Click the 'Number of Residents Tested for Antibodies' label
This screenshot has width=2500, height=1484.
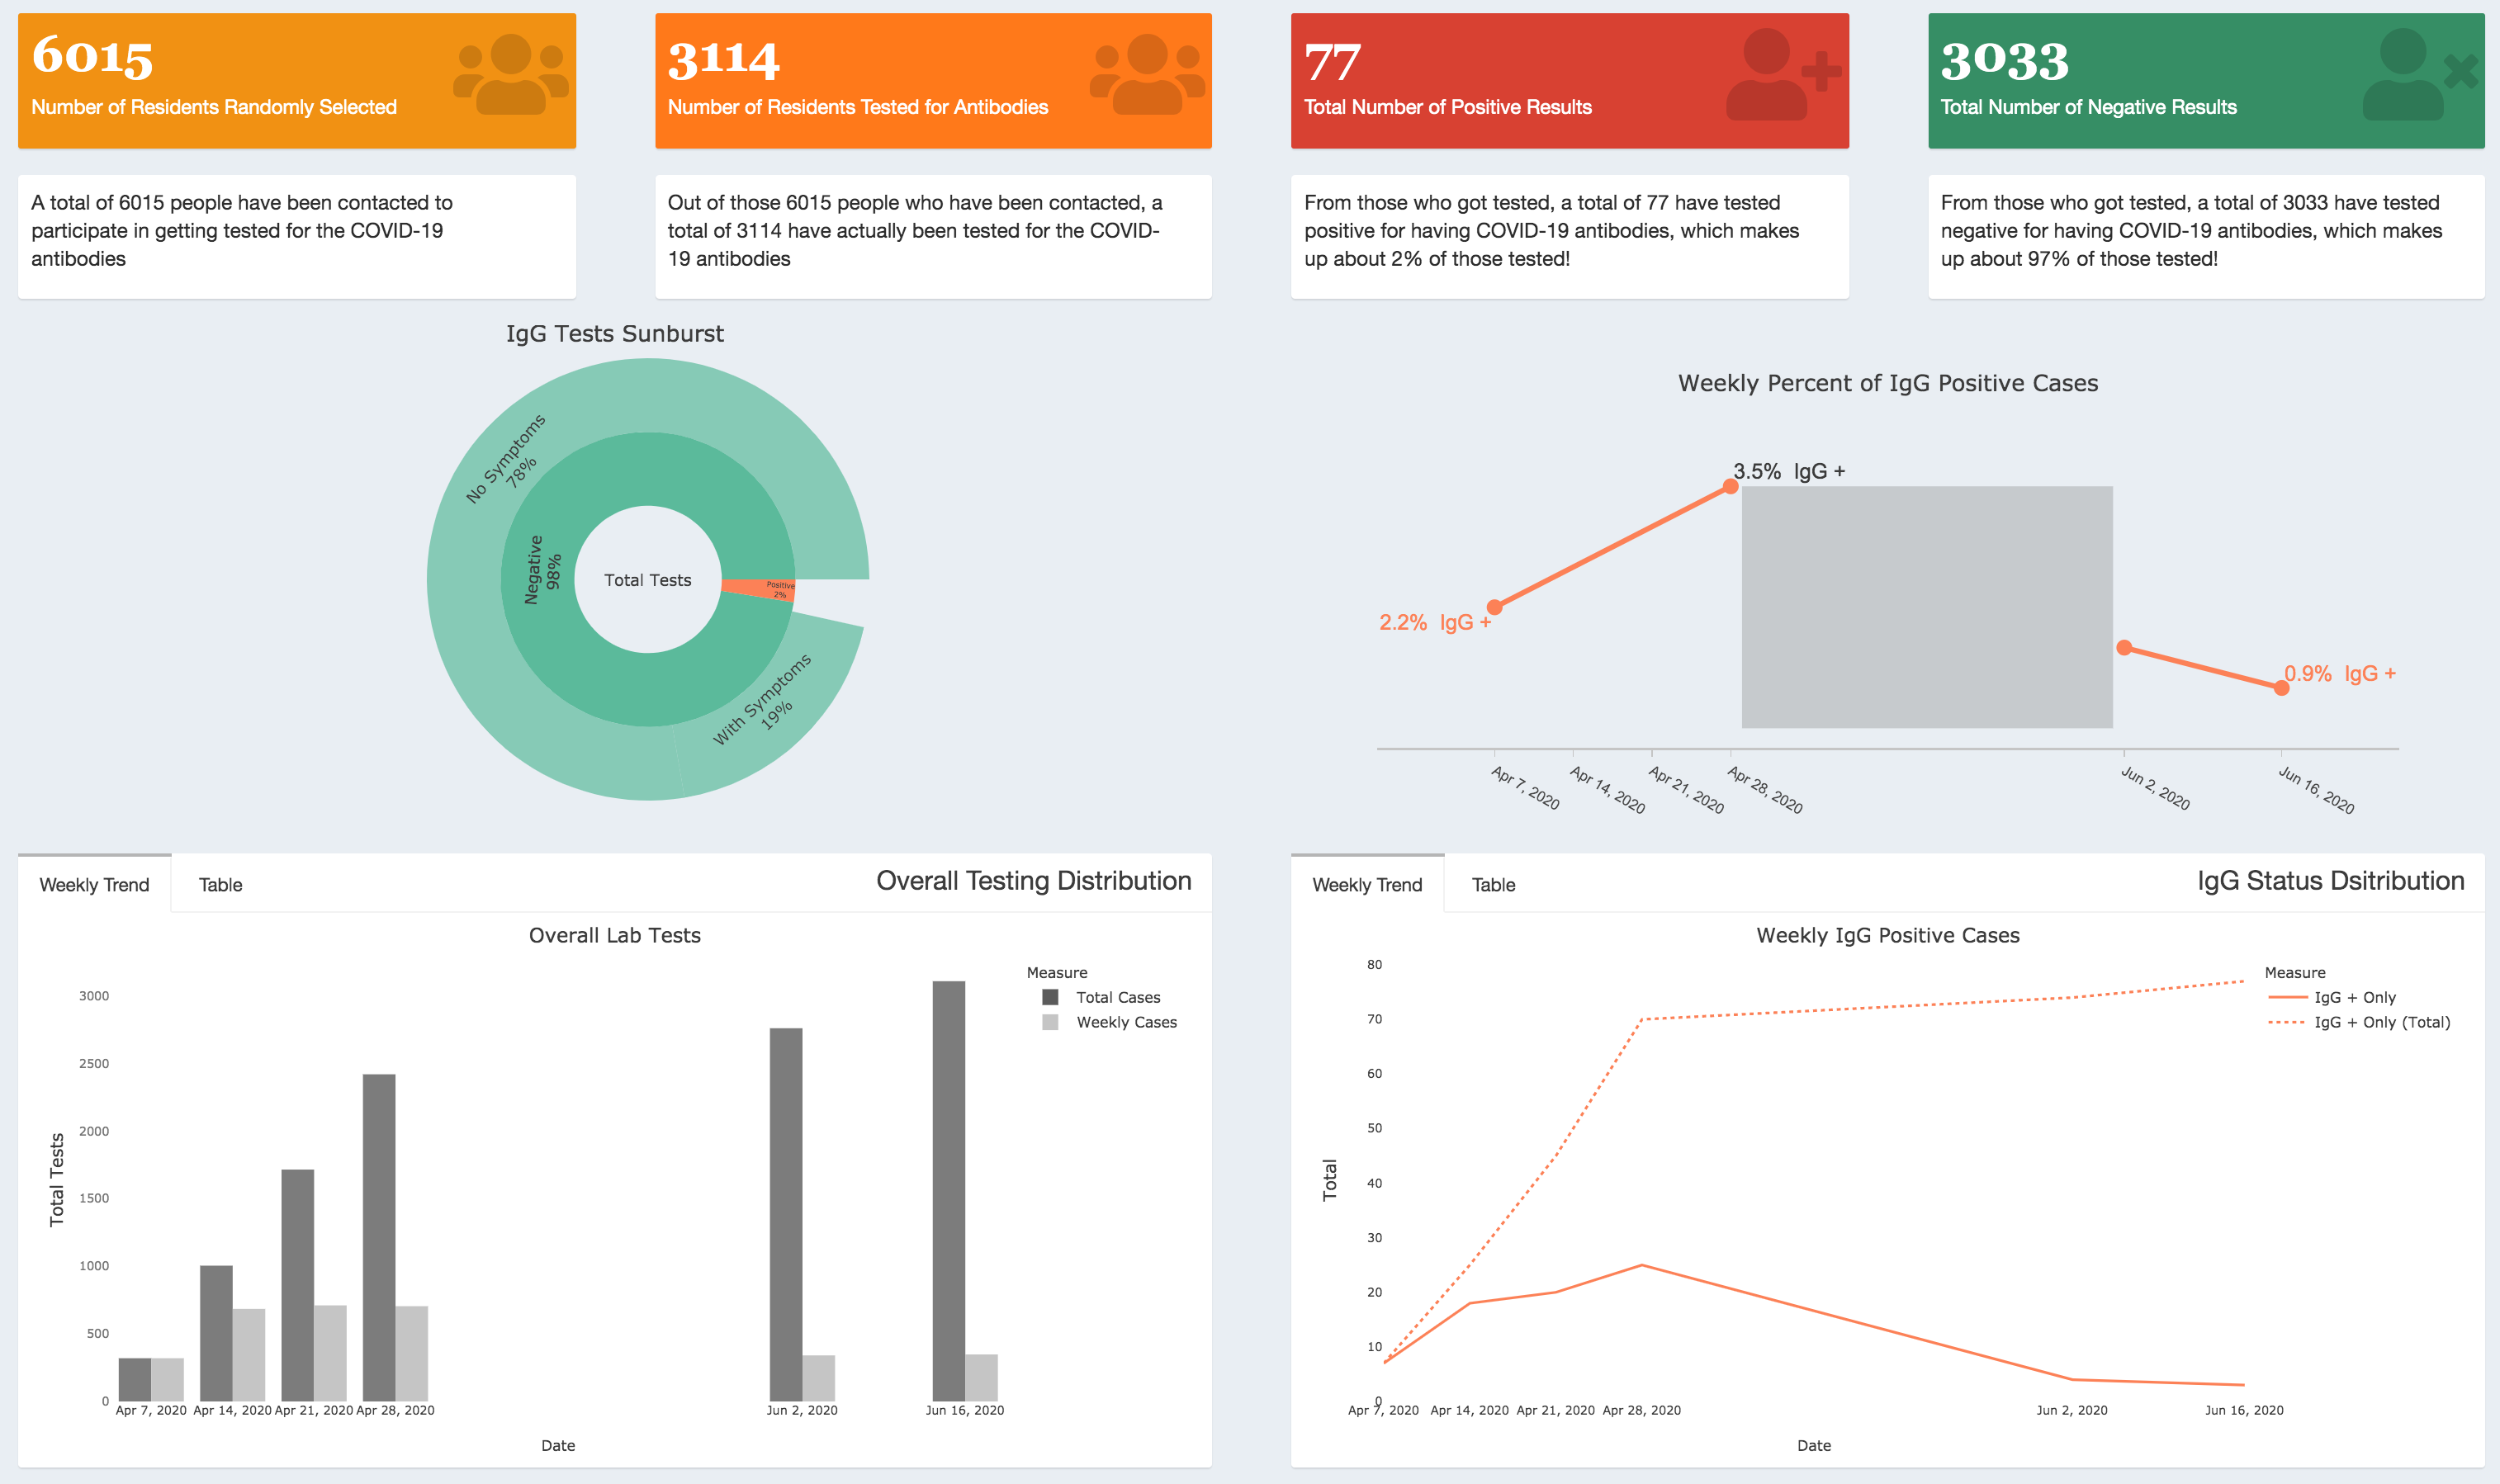[x=857, y=107]
